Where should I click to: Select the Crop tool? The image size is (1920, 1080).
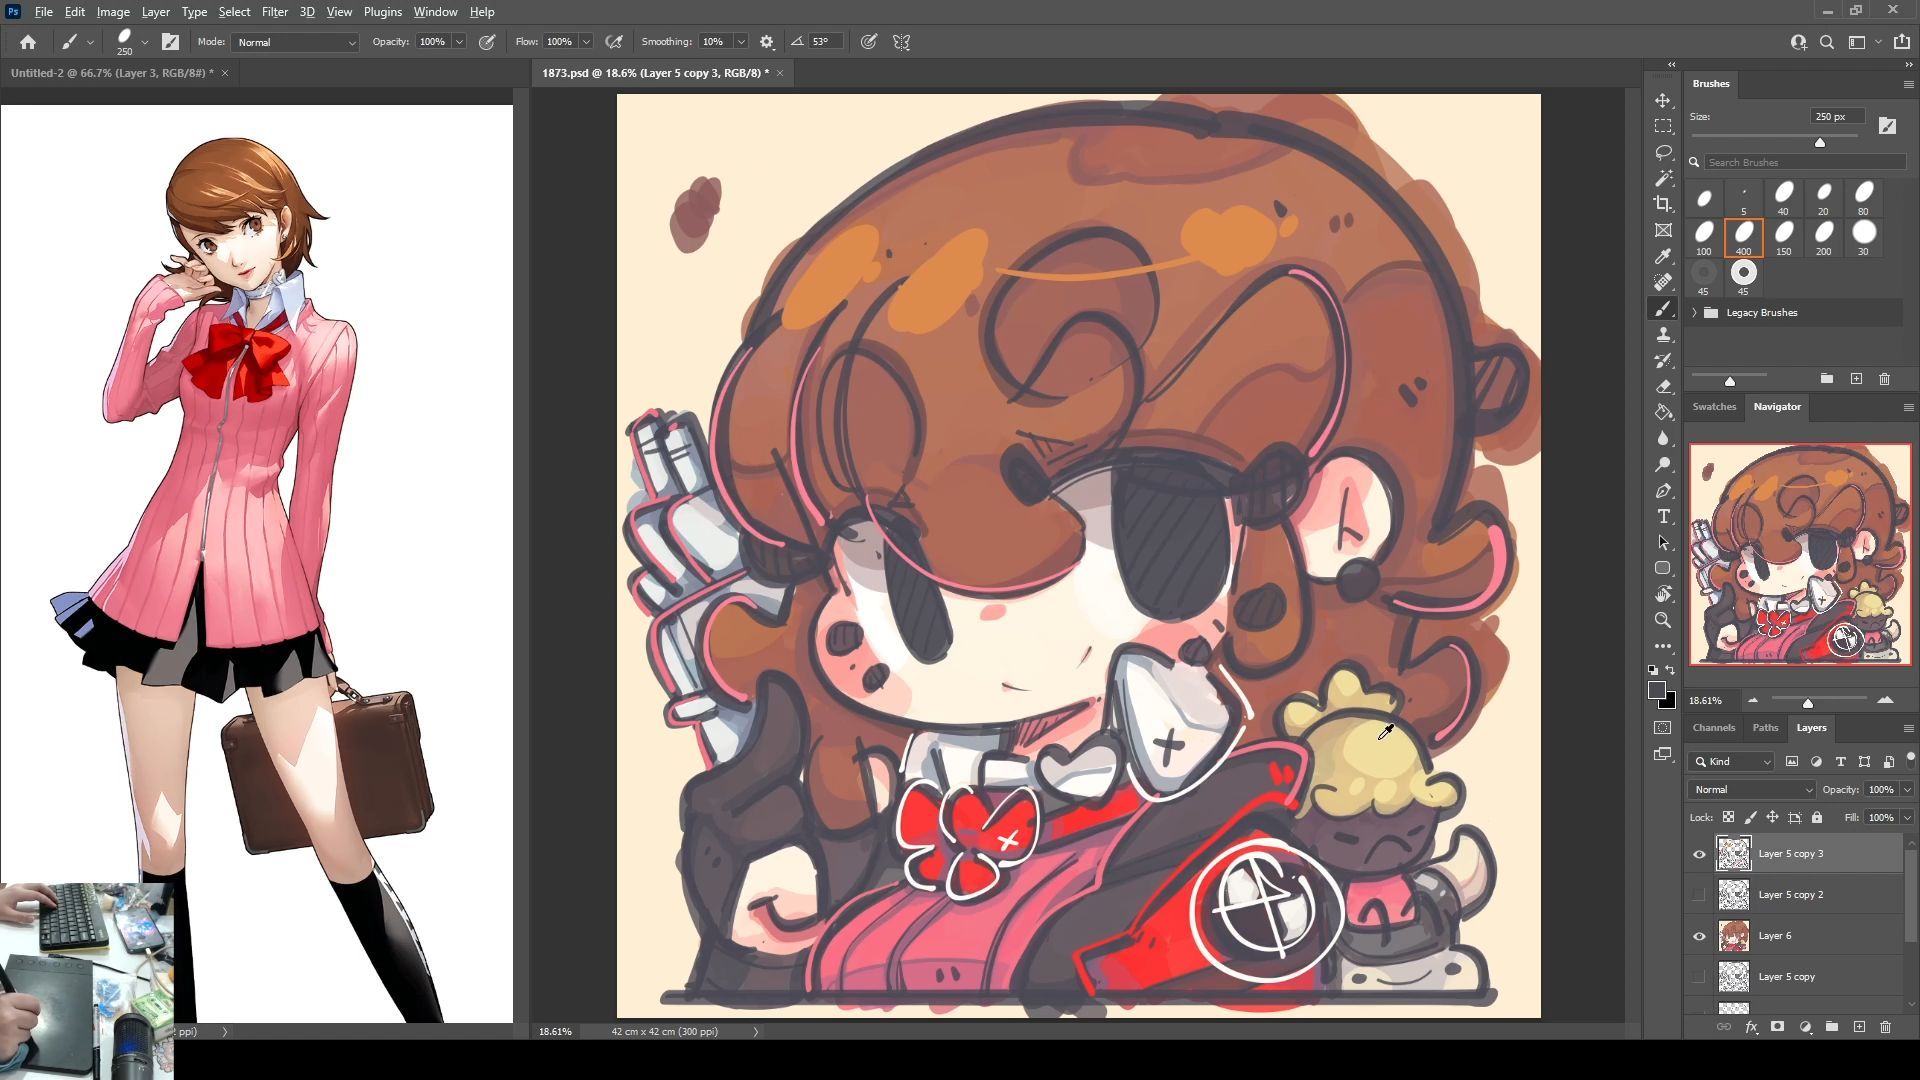[1663, 204]
